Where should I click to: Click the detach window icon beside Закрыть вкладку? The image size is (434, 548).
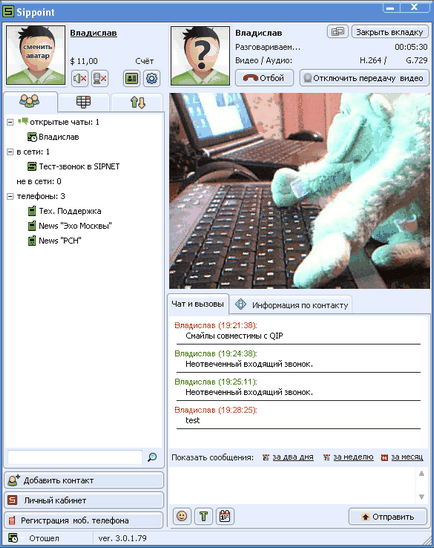click(x=338, y=31)
